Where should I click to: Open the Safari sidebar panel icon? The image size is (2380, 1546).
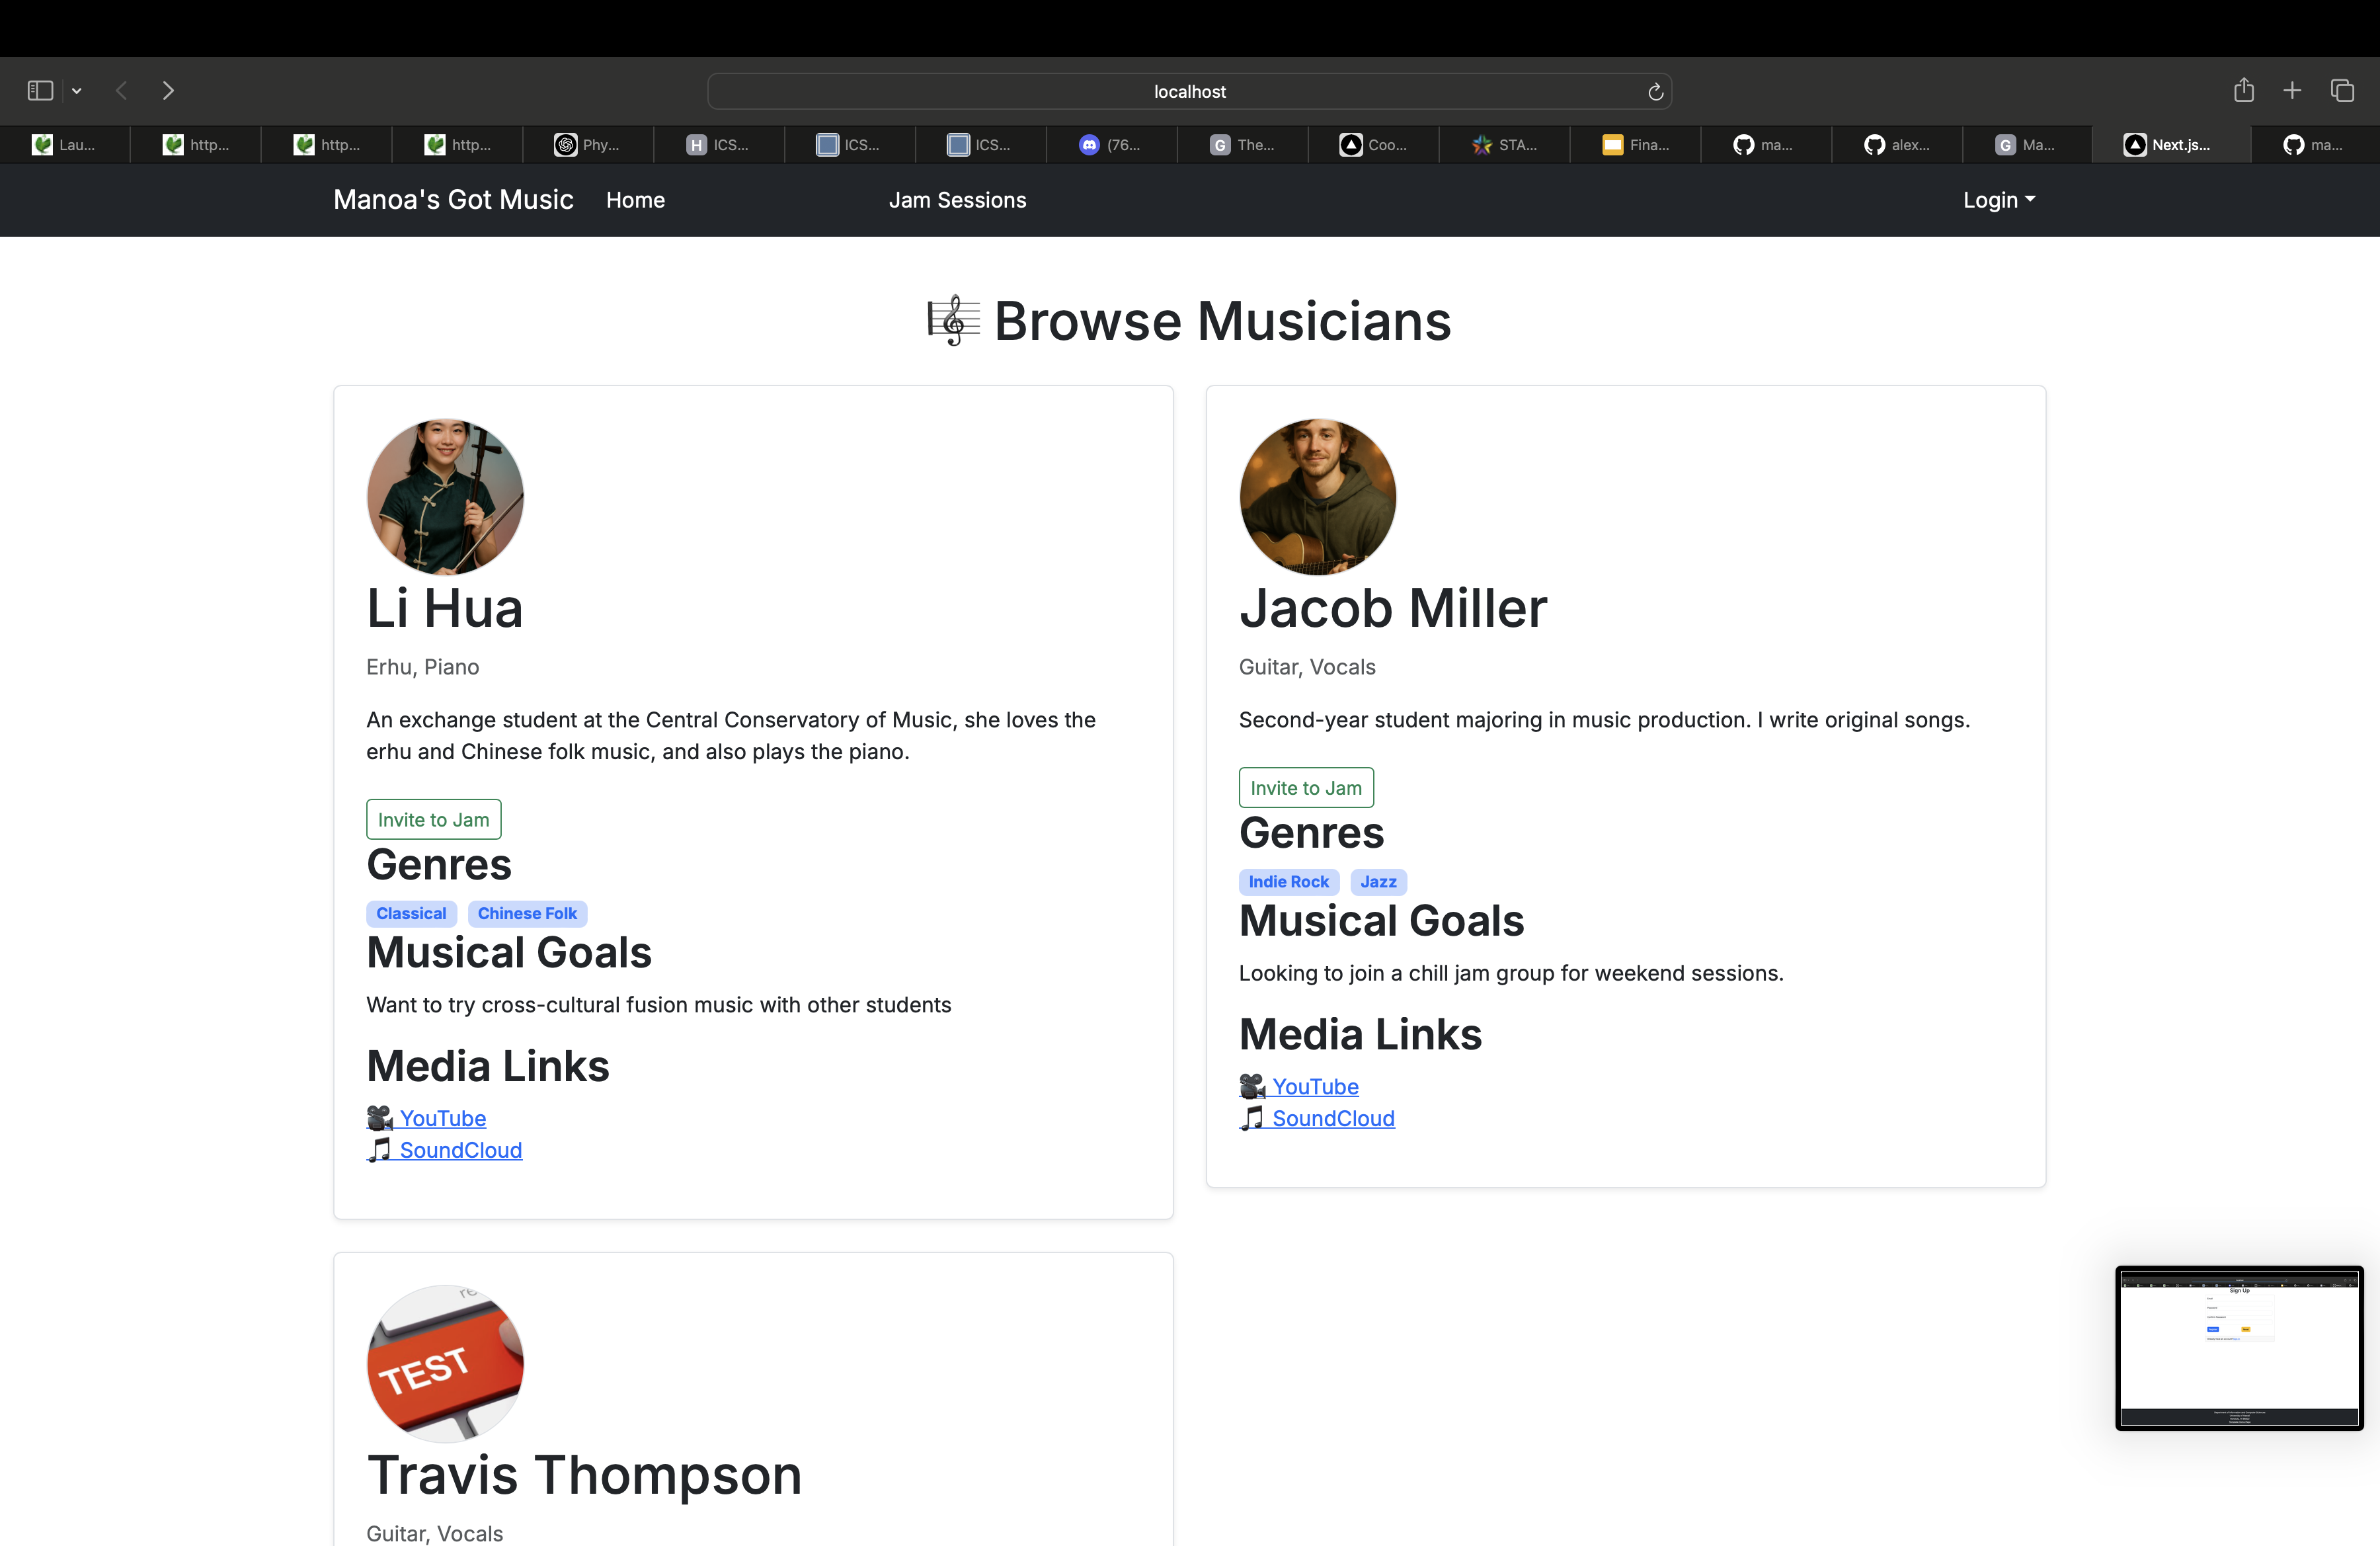(x=40, y=90)
